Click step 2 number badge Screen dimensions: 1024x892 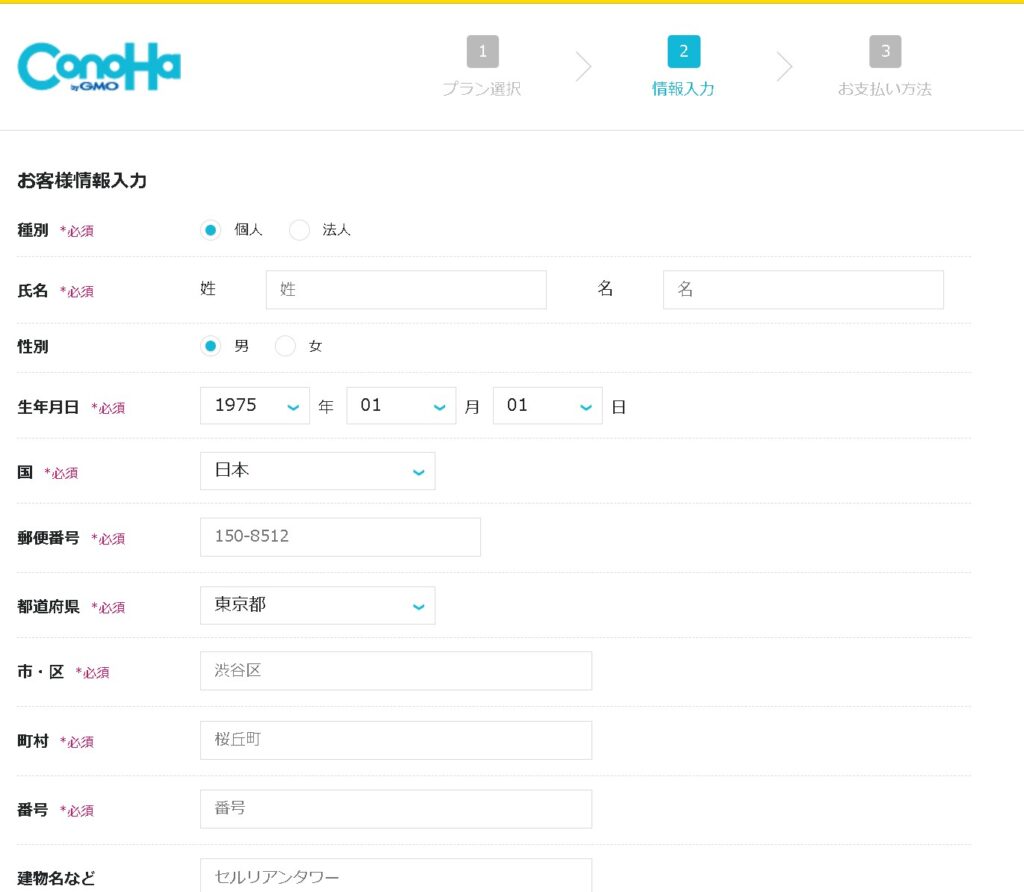coord(683,51)
